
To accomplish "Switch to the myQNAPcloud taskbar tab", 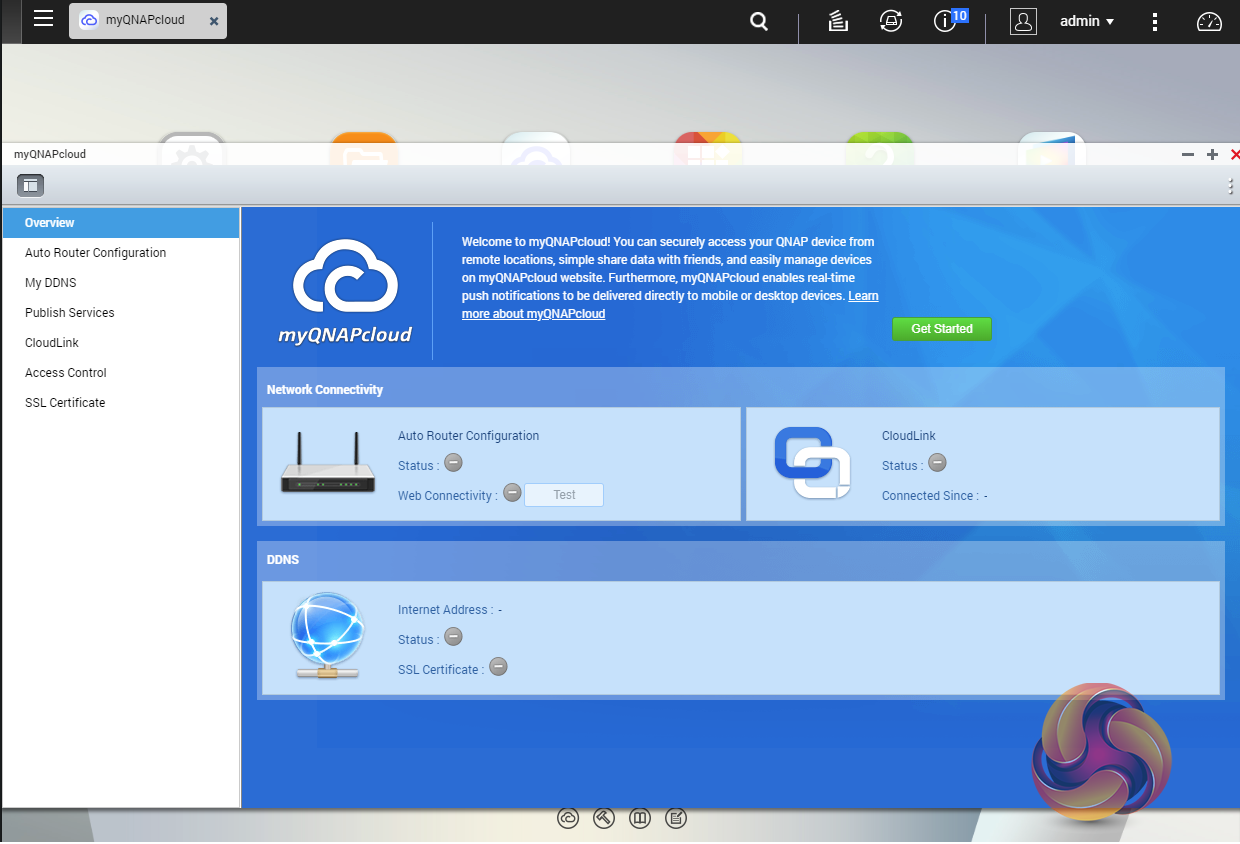I will point(147,20).
